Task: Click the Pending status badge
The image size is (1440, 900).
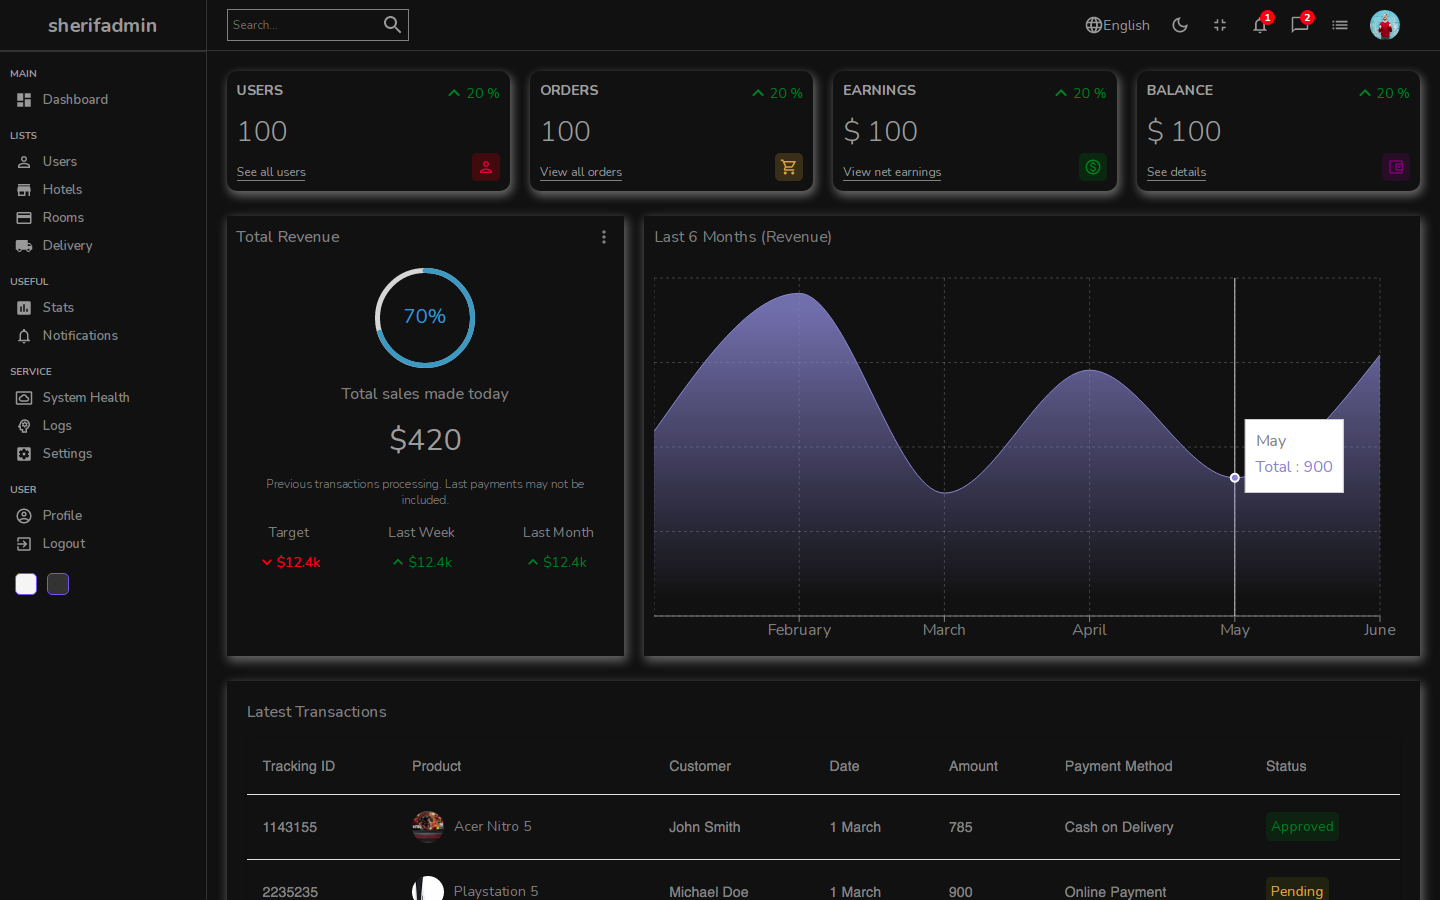Action: coord(1297,891)
